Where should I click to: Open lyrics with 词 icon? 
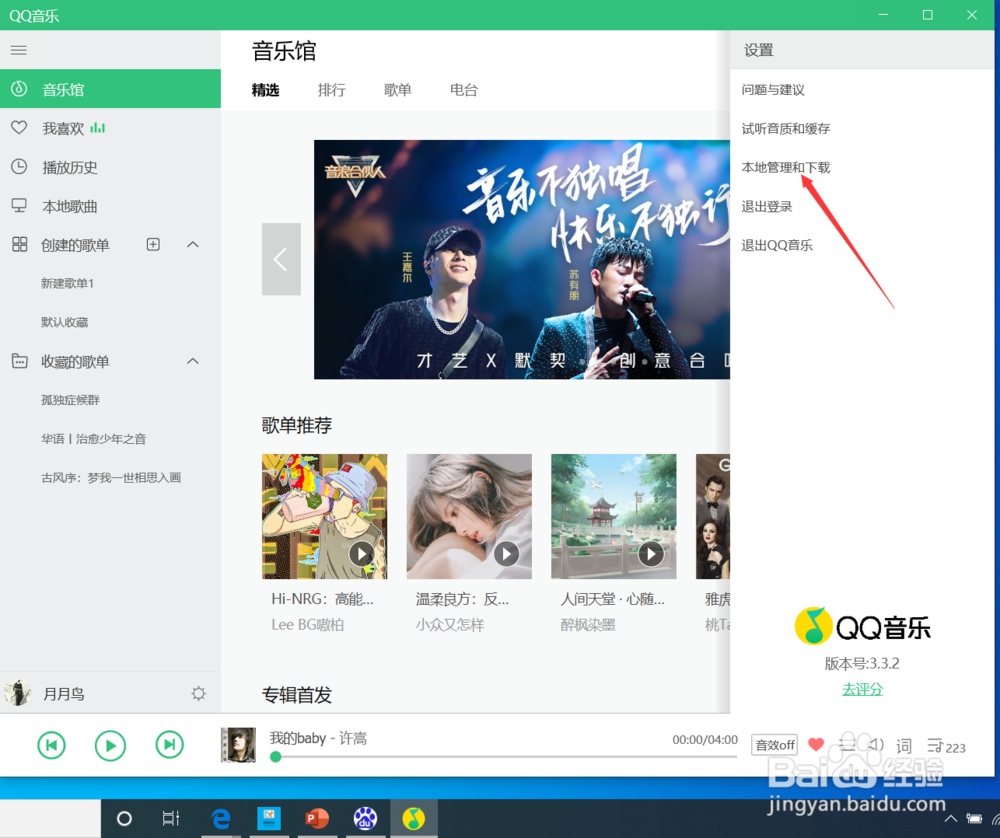[904, 746]
